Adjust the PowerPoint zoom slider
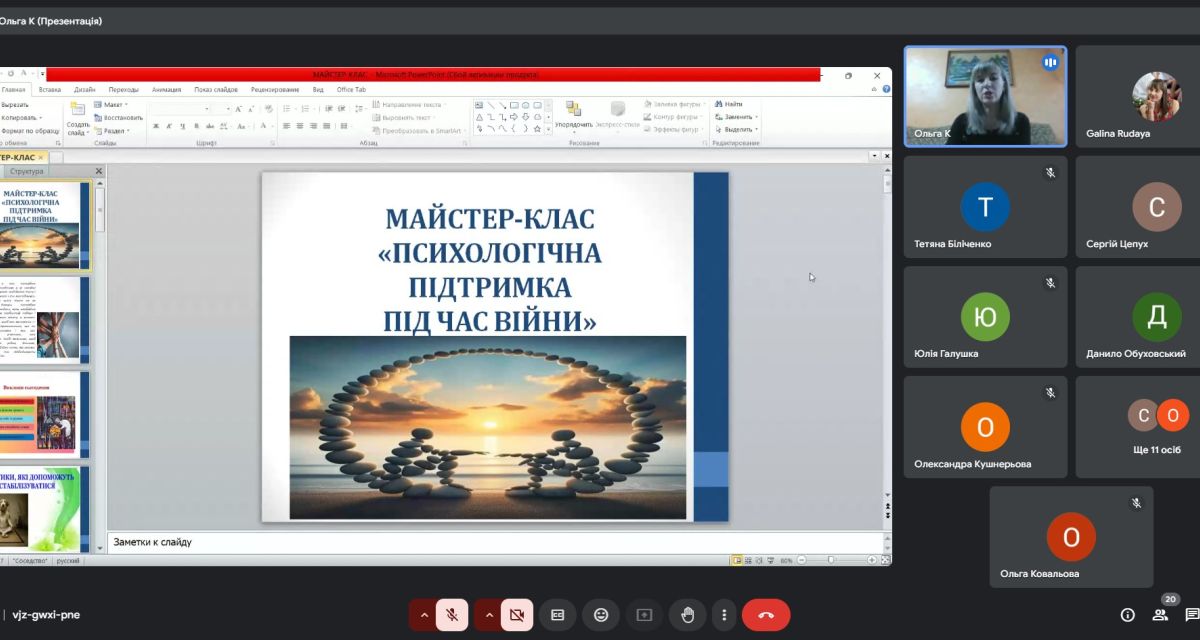1200x640 pixels. (831, 560)
